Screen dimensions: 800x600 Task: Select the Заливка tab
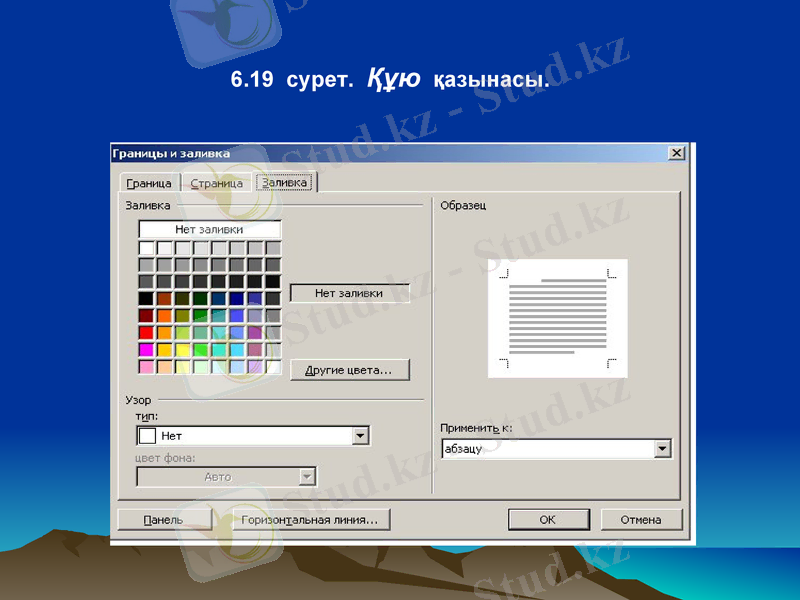tap(285, 183)
